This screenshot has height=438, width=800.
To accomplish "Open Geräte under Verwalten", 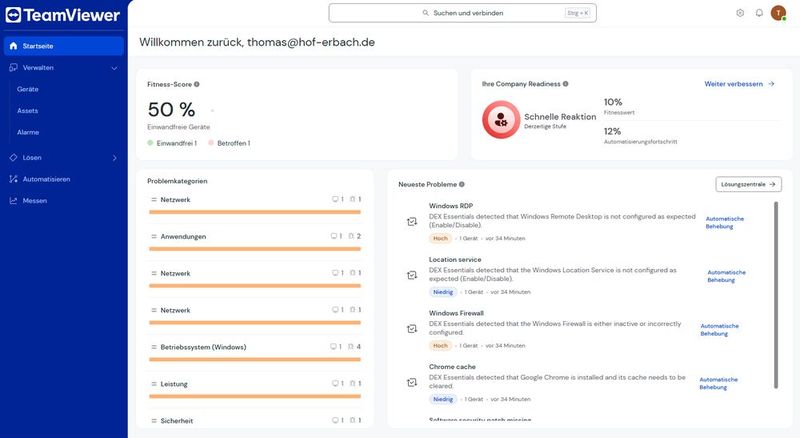I will click(x=28, y=89).
